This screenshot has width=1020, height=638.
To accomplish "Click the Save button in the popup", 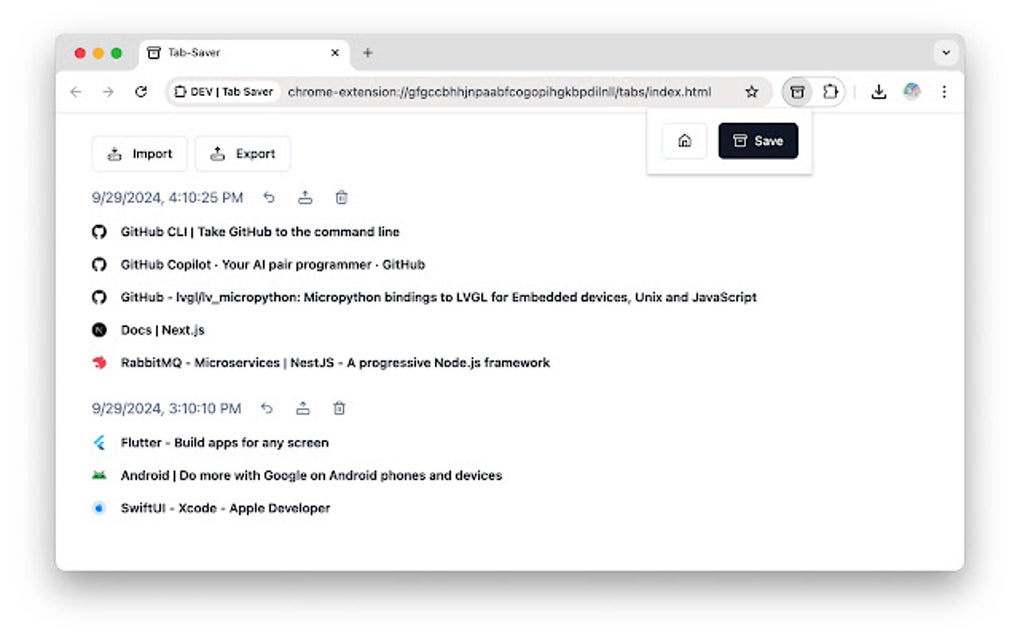I will pyautogui.click(x=757, y=140).
